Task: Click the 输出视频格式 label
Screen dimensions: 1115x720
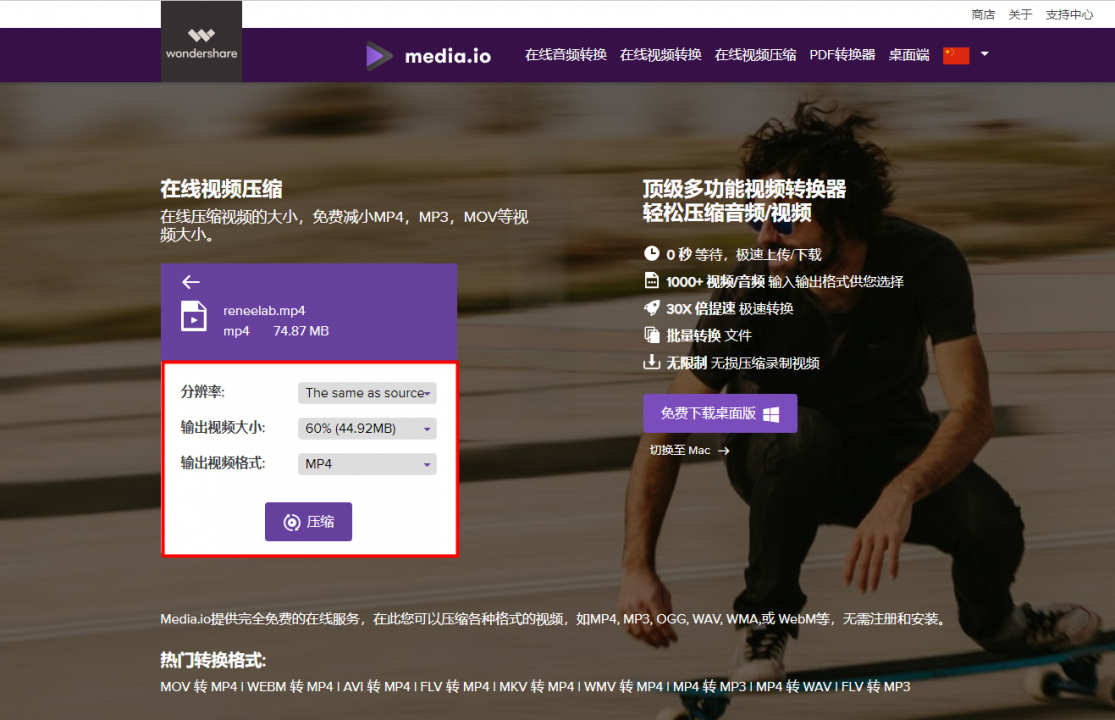Action: pos(223,463)
